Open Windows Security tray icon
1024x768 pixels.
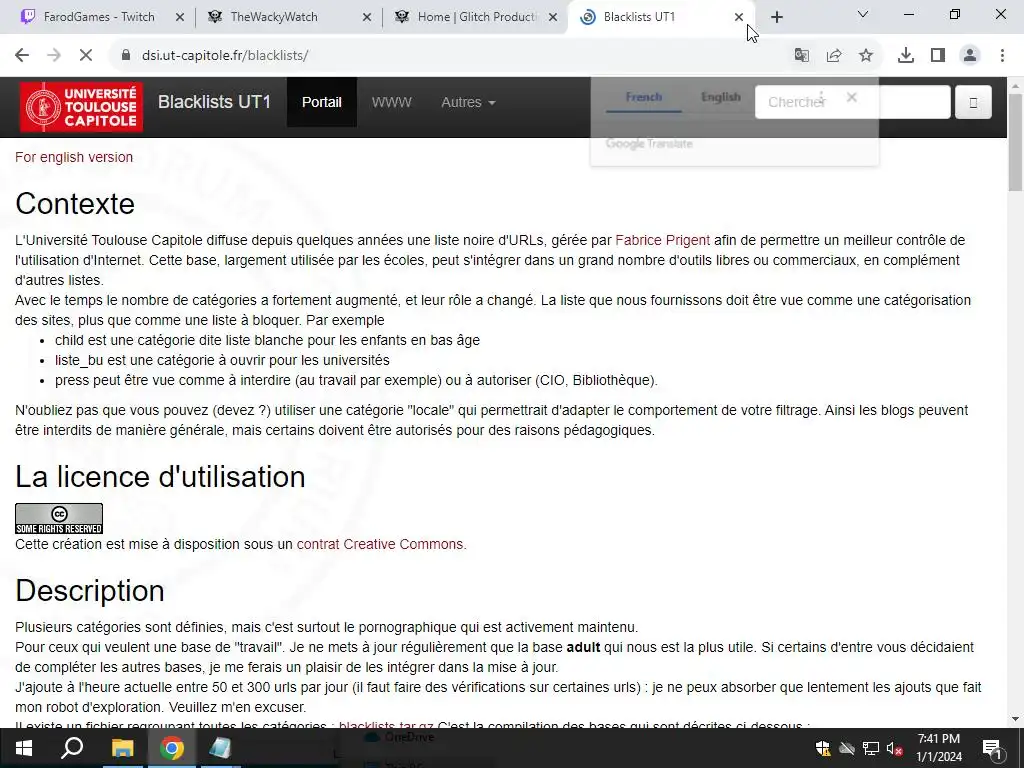coord(822,748)
